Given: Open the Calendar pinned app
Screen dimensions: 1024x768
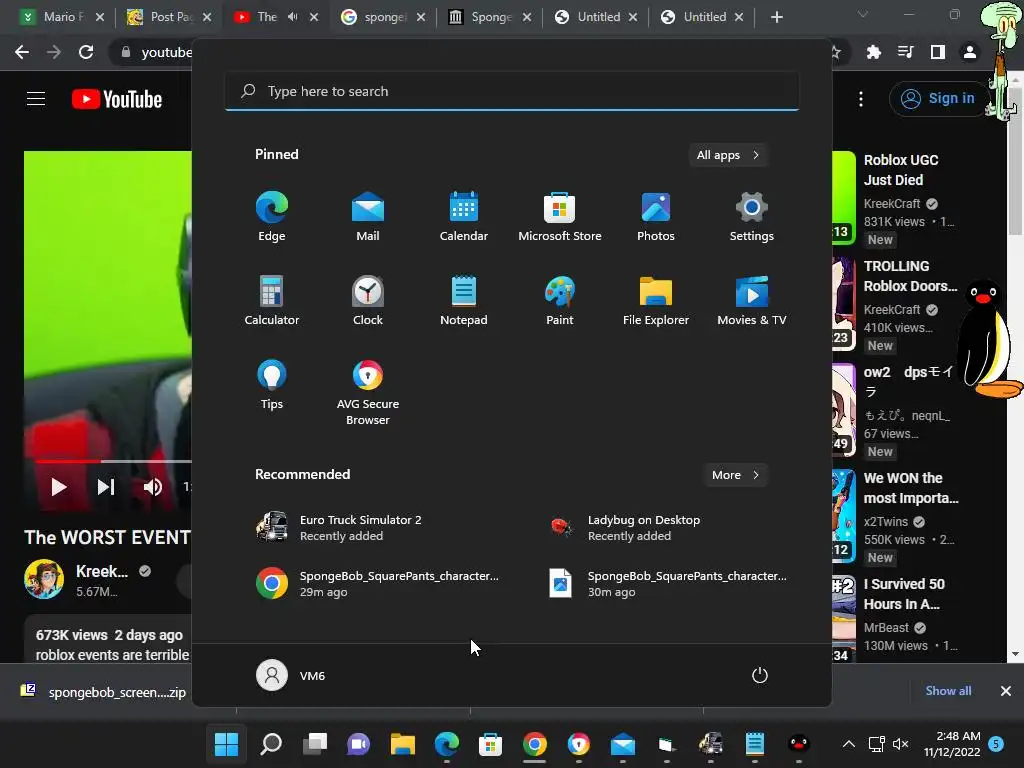Looking at the screenshot, I should tap(464, 217).
